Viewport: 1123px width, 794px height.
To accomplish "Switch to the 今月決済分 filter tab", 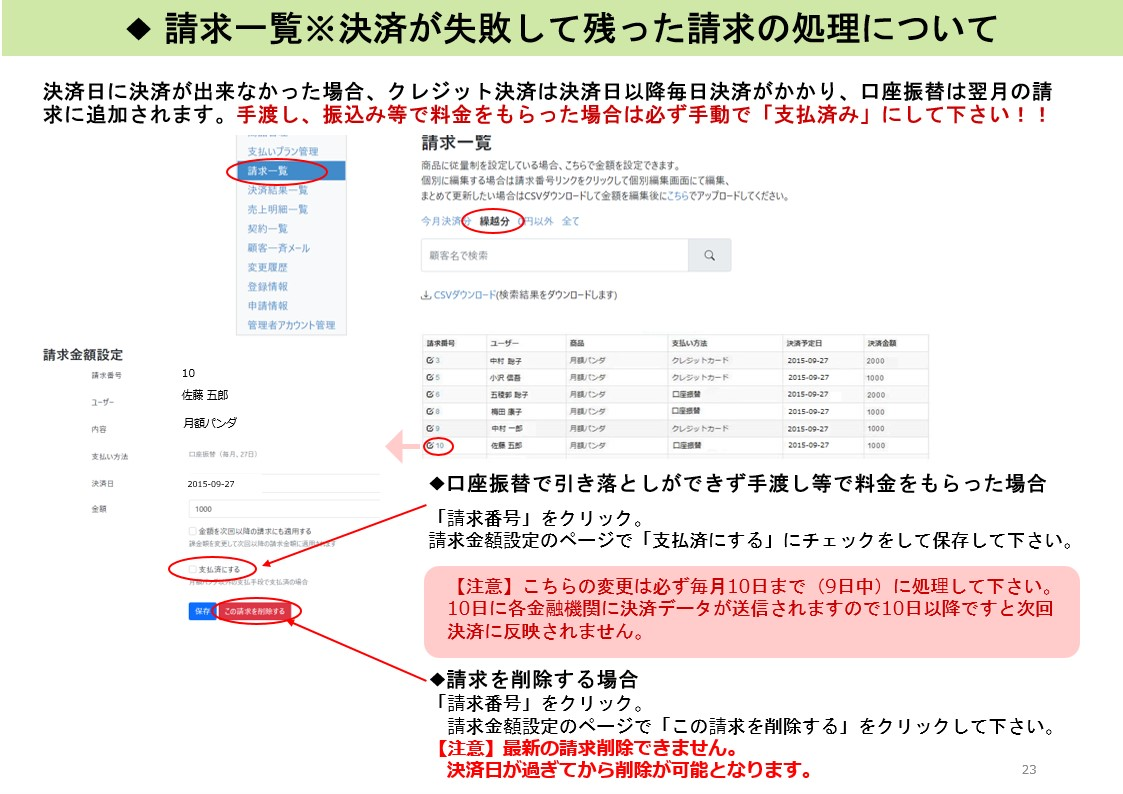I will 441,221.
